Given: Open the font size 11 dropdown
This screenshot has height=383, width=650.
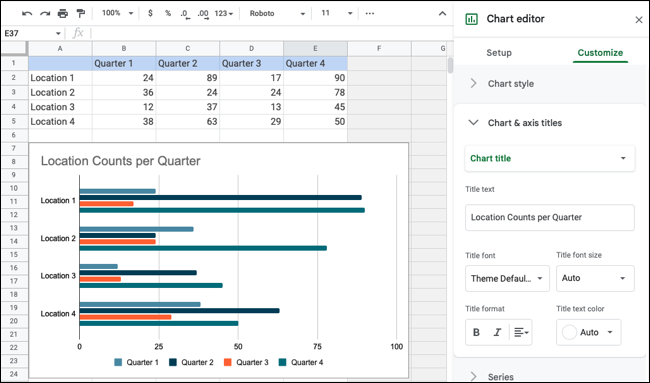Looking at the screenshot, I should click(x=337, y=13).
